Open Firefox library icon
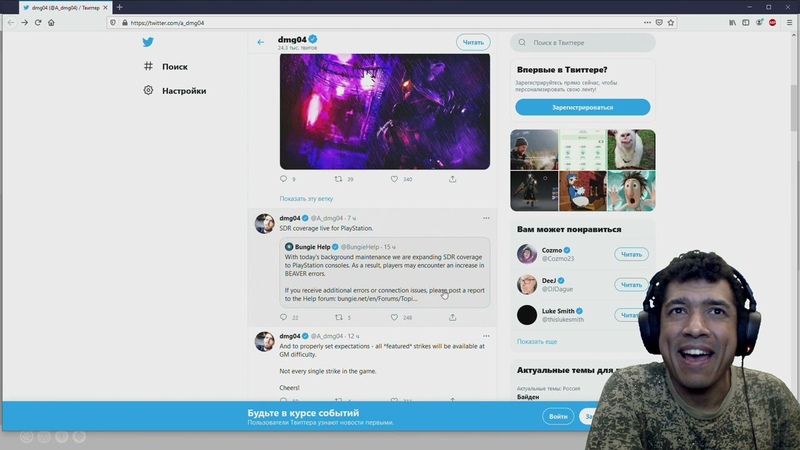The image size is (800, 450). pos(732,22)
